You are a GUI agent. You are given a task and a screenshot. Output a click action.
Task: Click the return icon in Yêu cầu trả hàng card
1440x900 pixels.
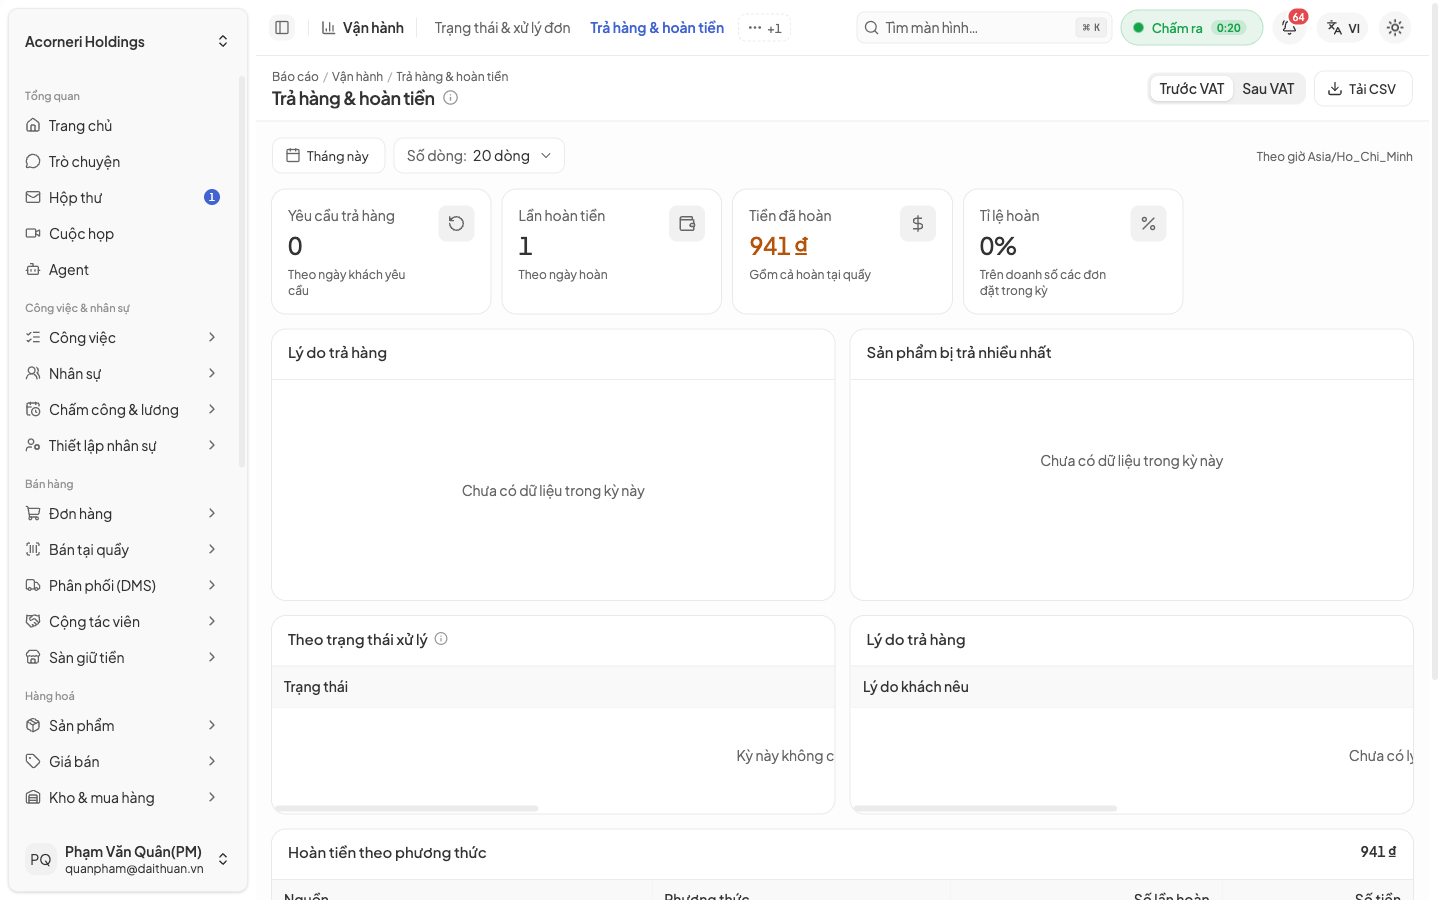coord(456,224)
